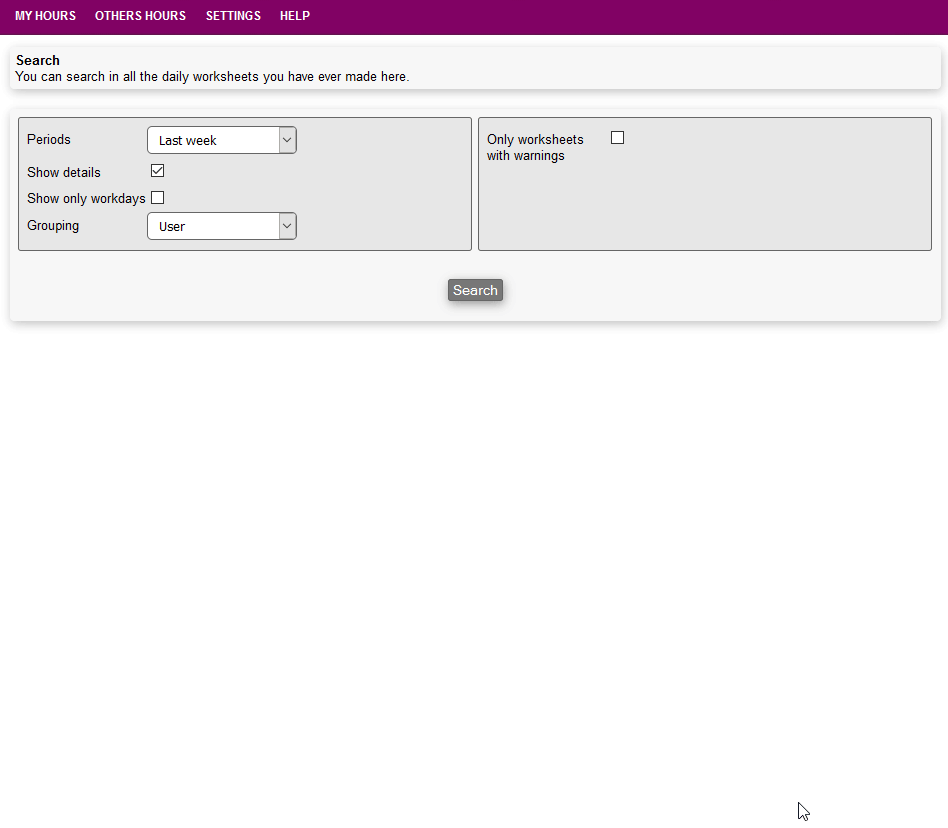Click the chevron arrow of the Periods dropdown
The height and width of the screenshot is (828, 948).
(287, 141)
